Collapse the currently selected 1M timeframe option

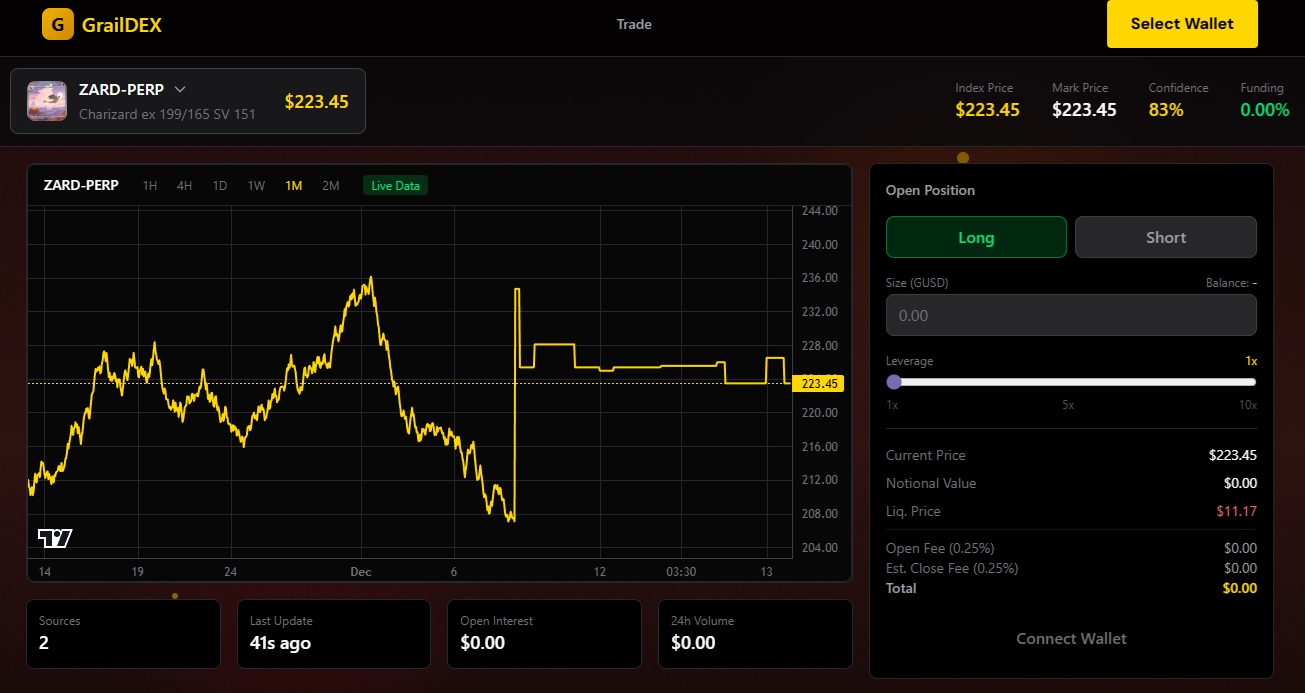pyautogui.click(x=293, y=185)
